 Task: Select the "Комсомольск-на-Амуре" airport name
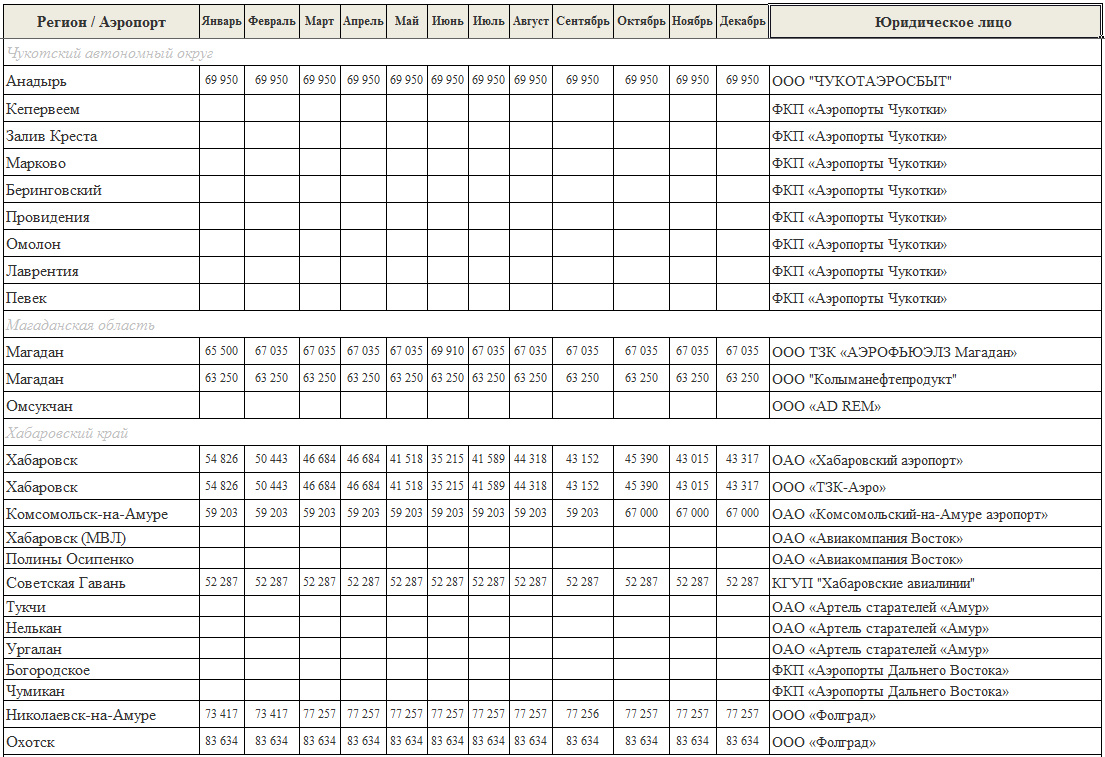(87, 514)
